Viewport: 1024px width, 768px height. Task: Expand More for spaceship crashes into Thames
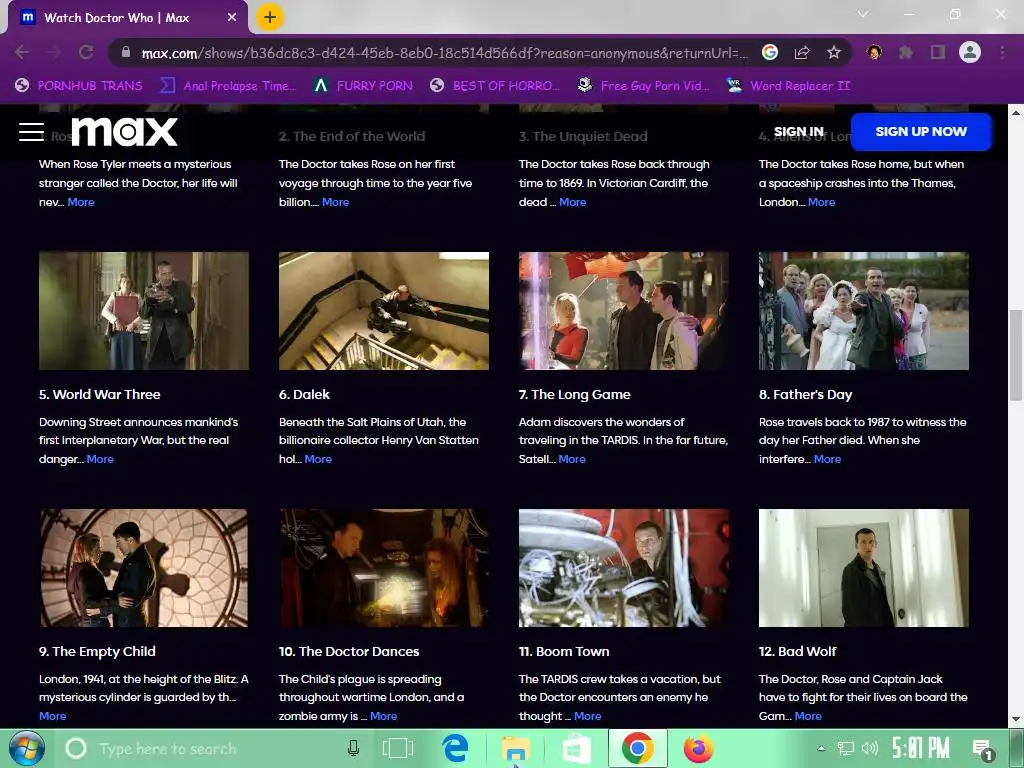click(x=822, y=202)
